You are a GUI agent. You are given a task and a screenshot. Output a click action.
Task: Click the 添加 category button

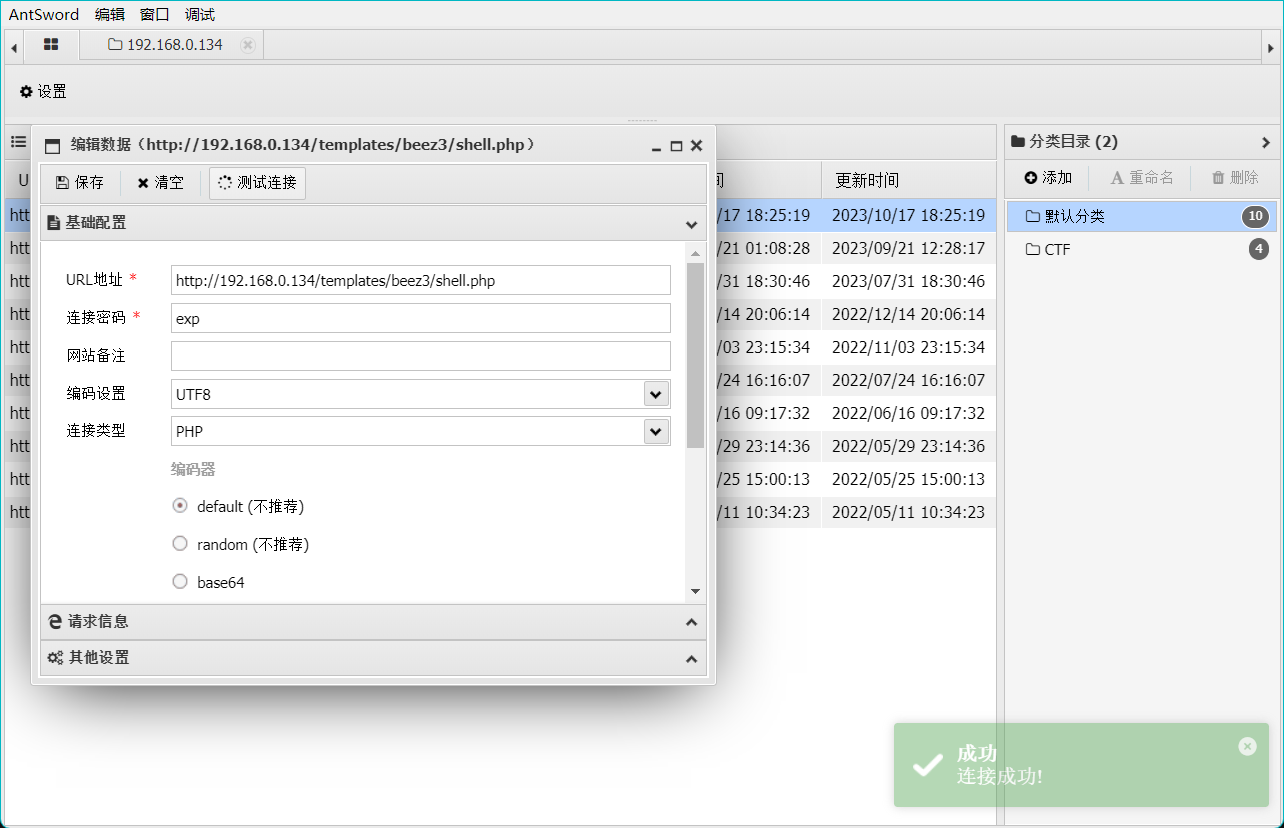coord(1048,178)
